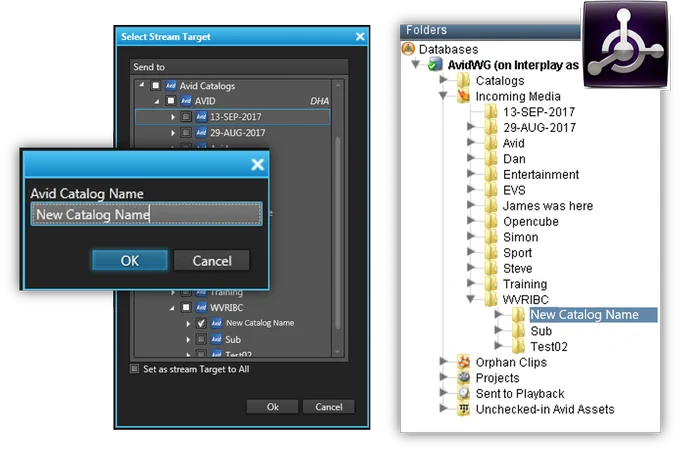Click the Incoming Media folder icon
This screenshot has height=452, width=680.
pyautogui.click(x=464, y=96)
